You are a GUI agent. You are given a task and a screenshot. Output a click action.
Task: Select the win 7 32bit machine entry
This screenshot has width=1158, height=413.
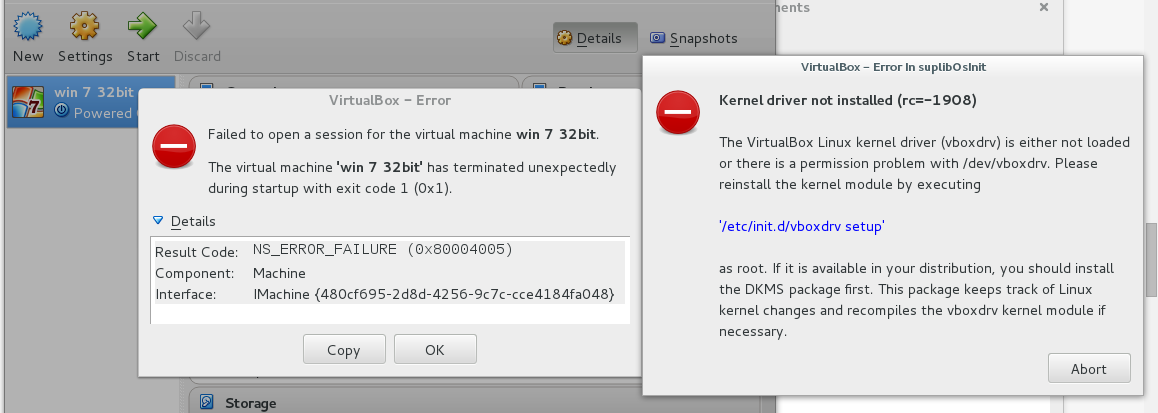[x=90, y=102]
